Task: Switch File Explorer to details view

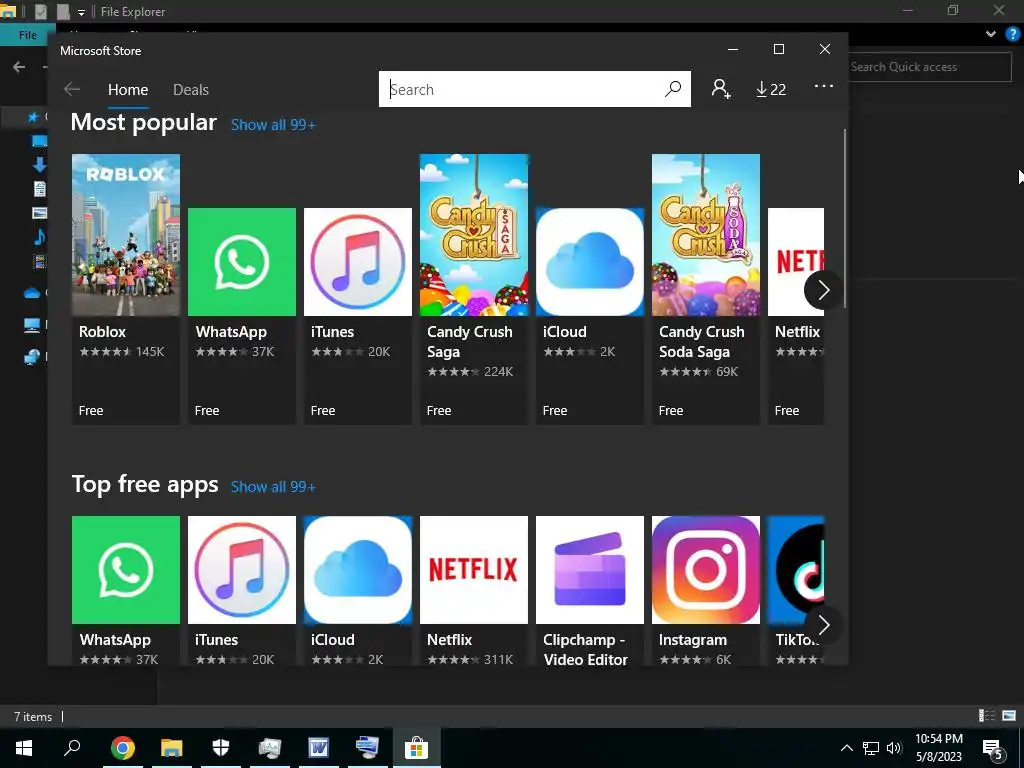Action: [987, 716]
